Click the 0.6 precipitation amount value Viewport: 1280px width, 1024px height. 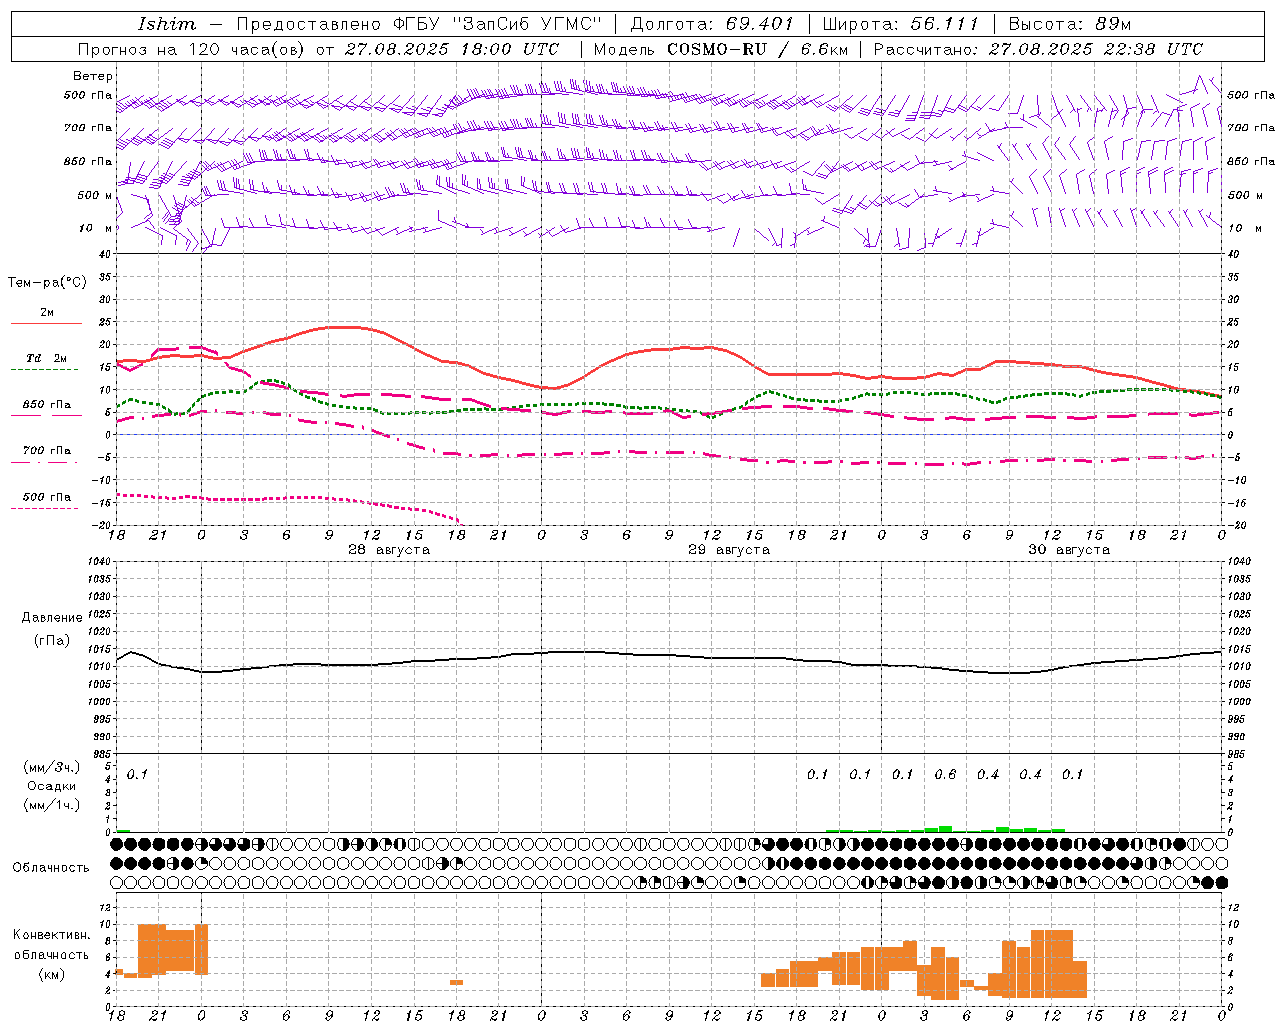[945, 774]
